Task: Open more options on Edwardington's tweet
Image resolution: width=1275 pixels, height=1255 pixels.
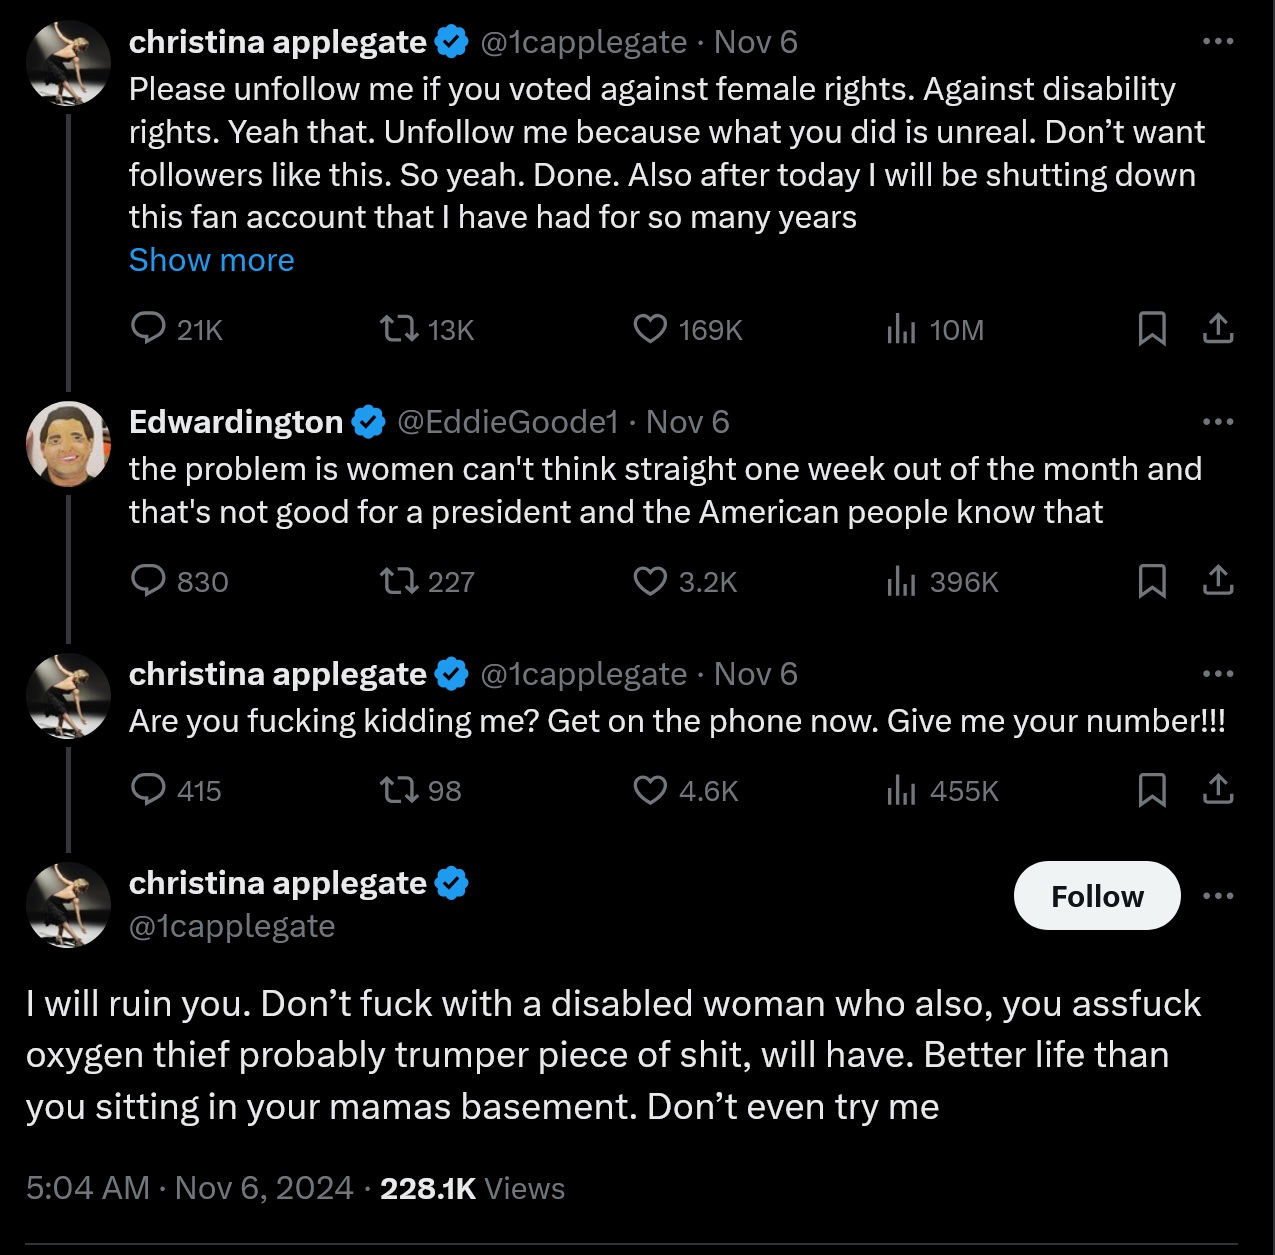Action: pos(1217,422)
